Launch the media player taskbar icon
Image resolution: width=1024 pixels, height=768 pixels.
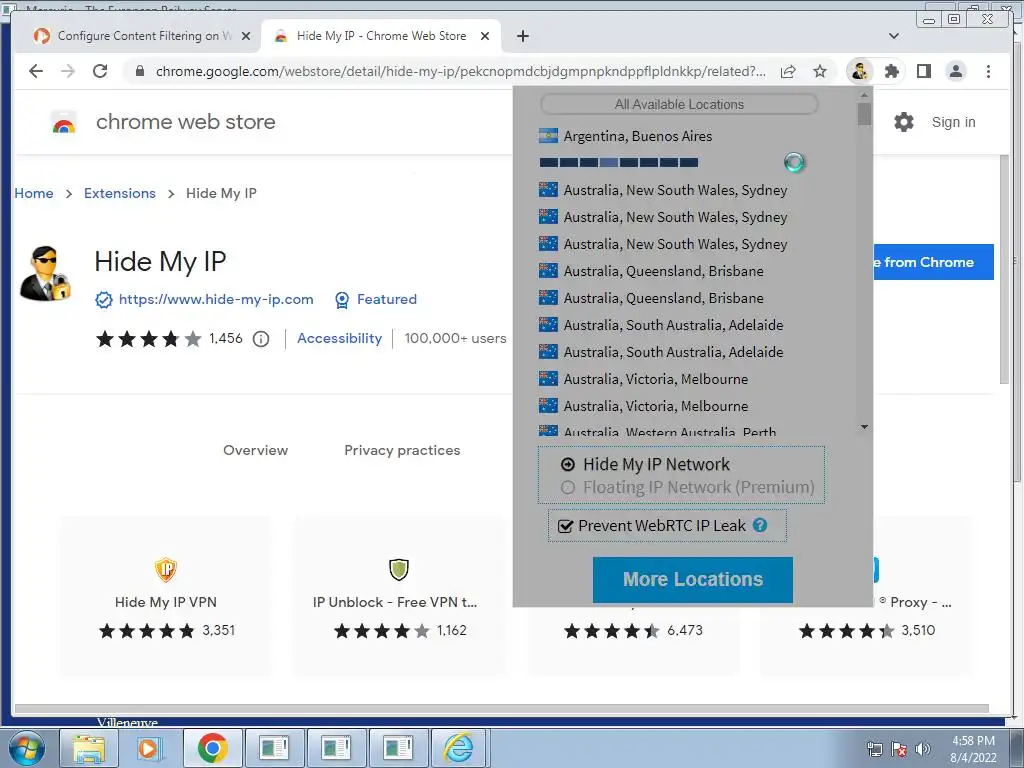point(150,748)
